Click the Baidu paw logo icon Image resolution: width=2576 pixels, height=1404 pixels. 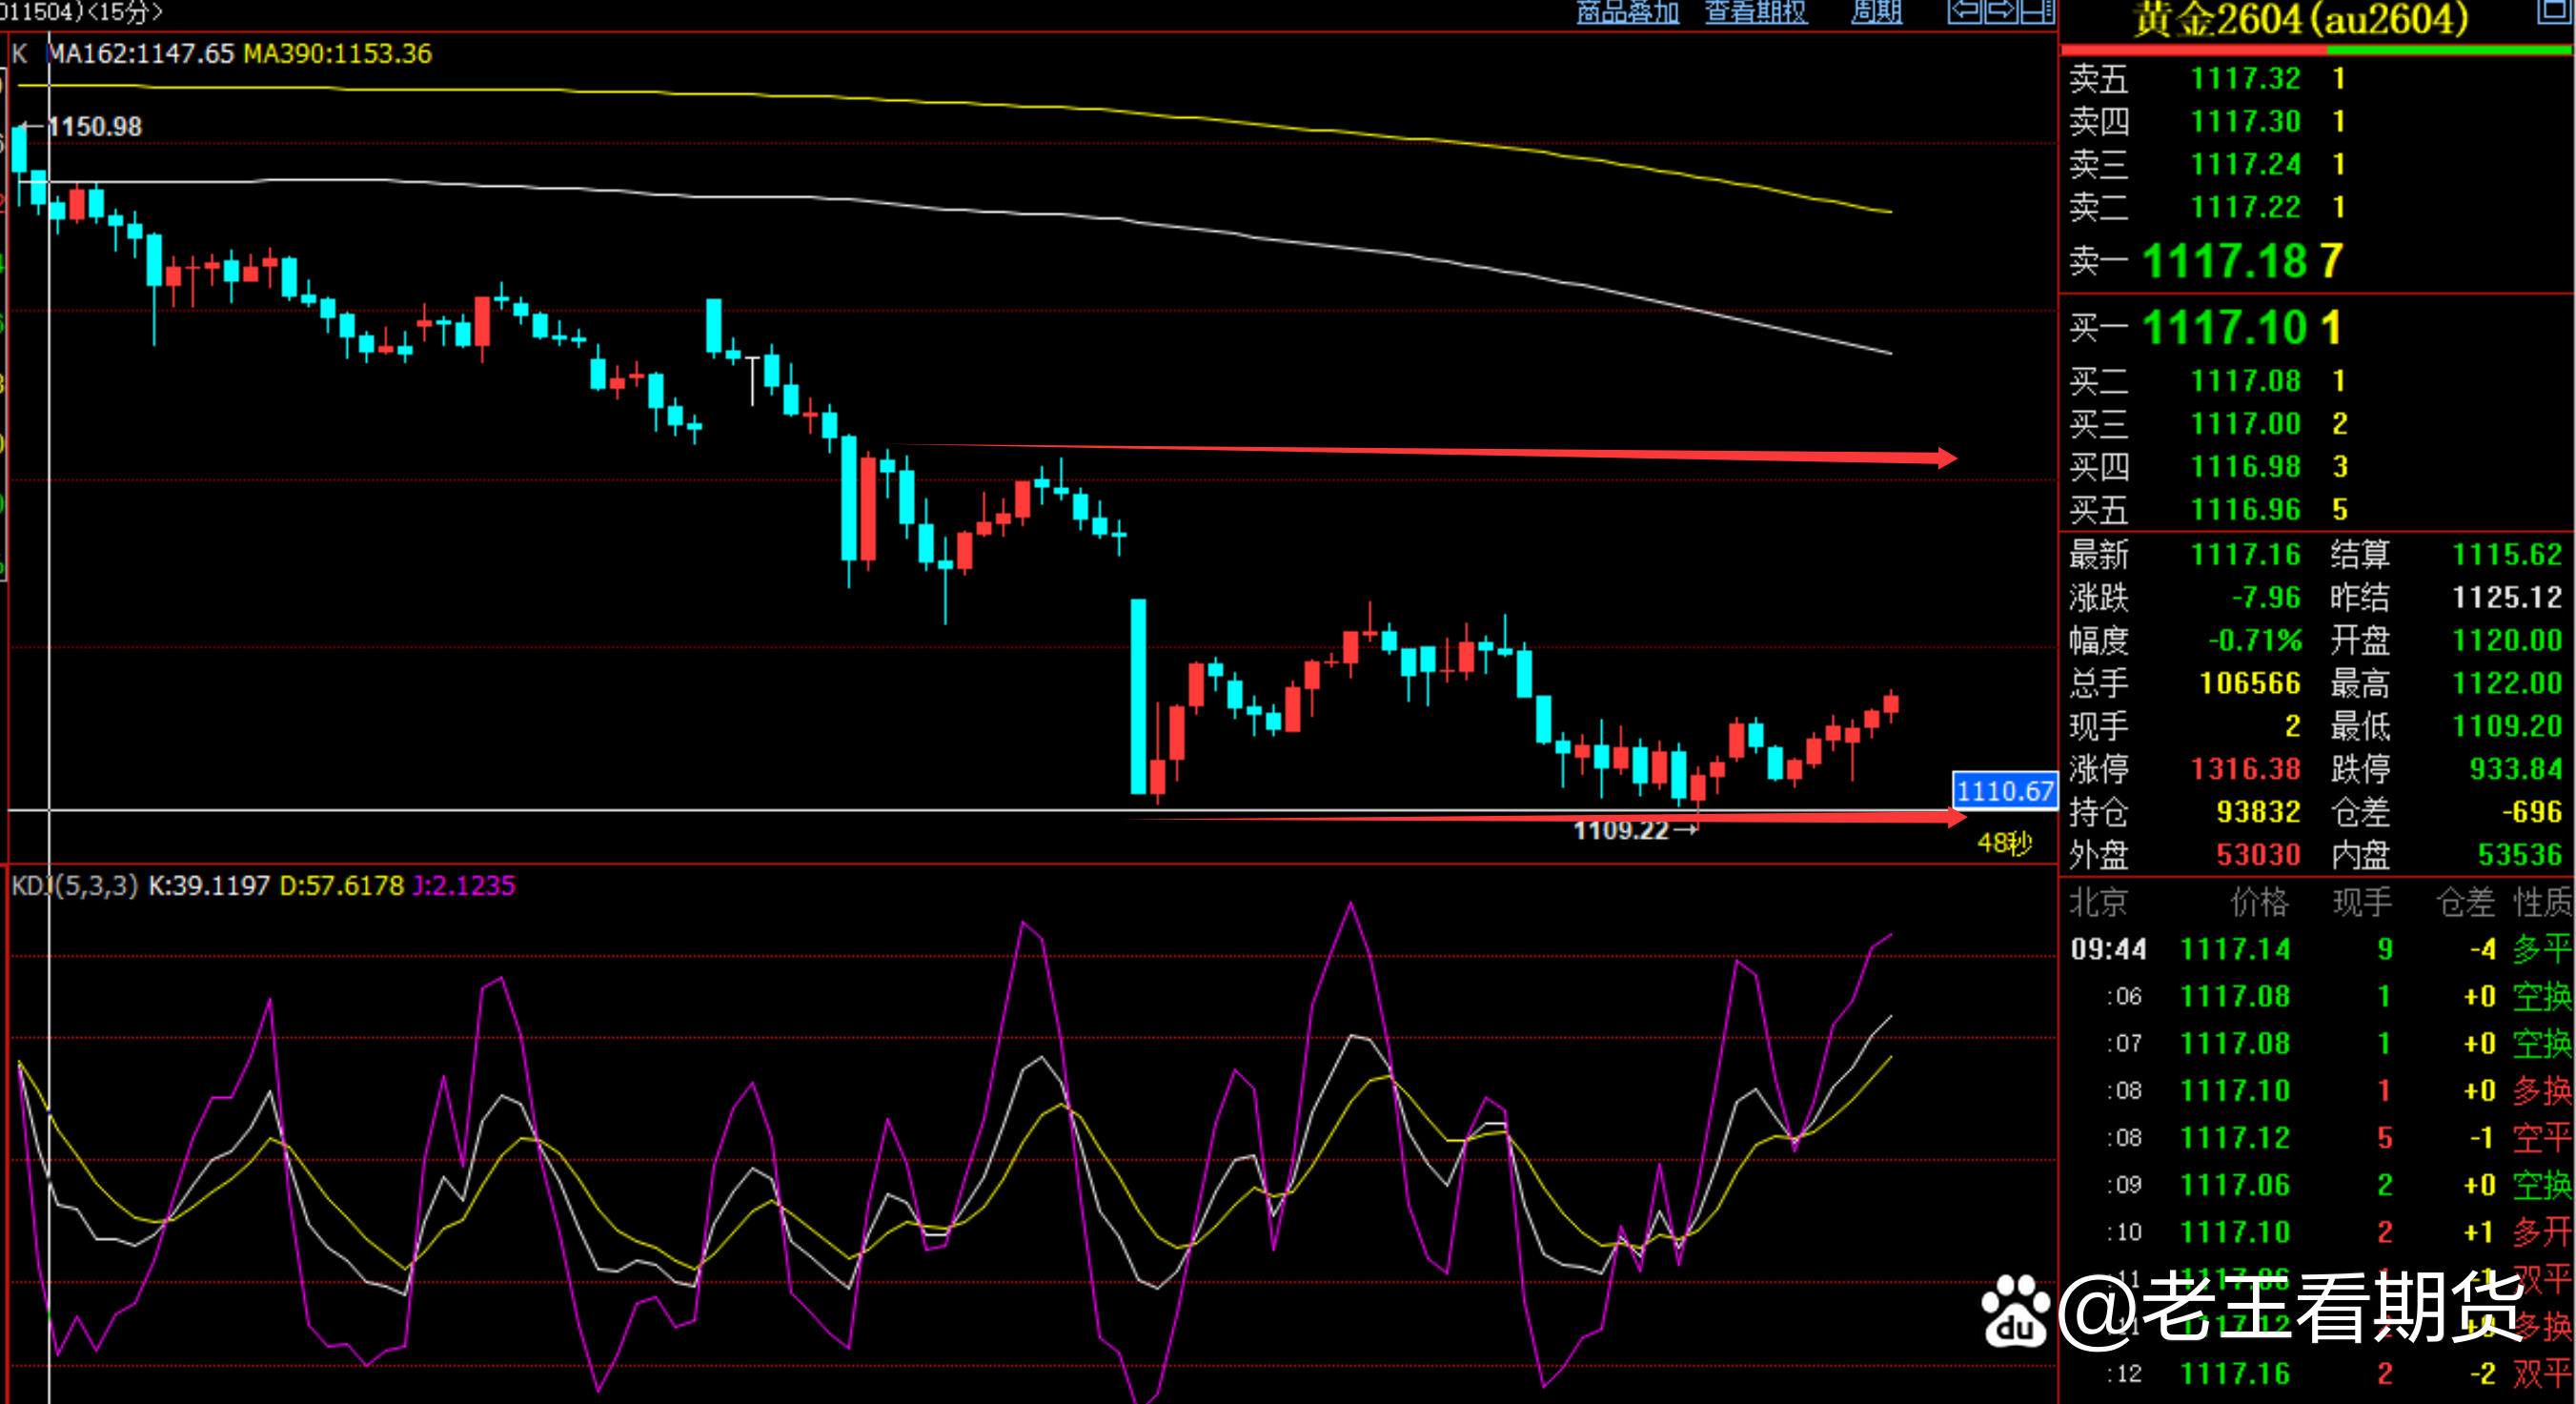point(2014,1312)
